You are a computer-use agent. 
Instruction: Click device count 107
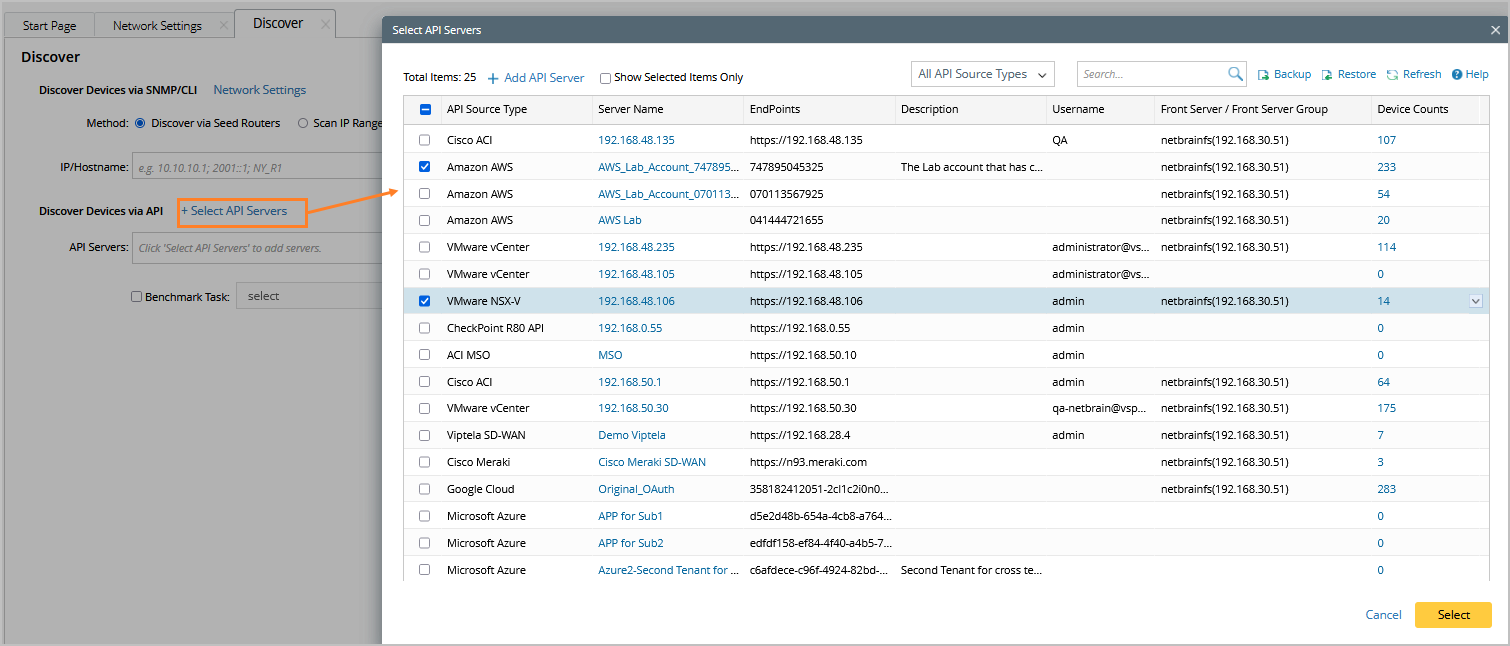click(1386, 140)
